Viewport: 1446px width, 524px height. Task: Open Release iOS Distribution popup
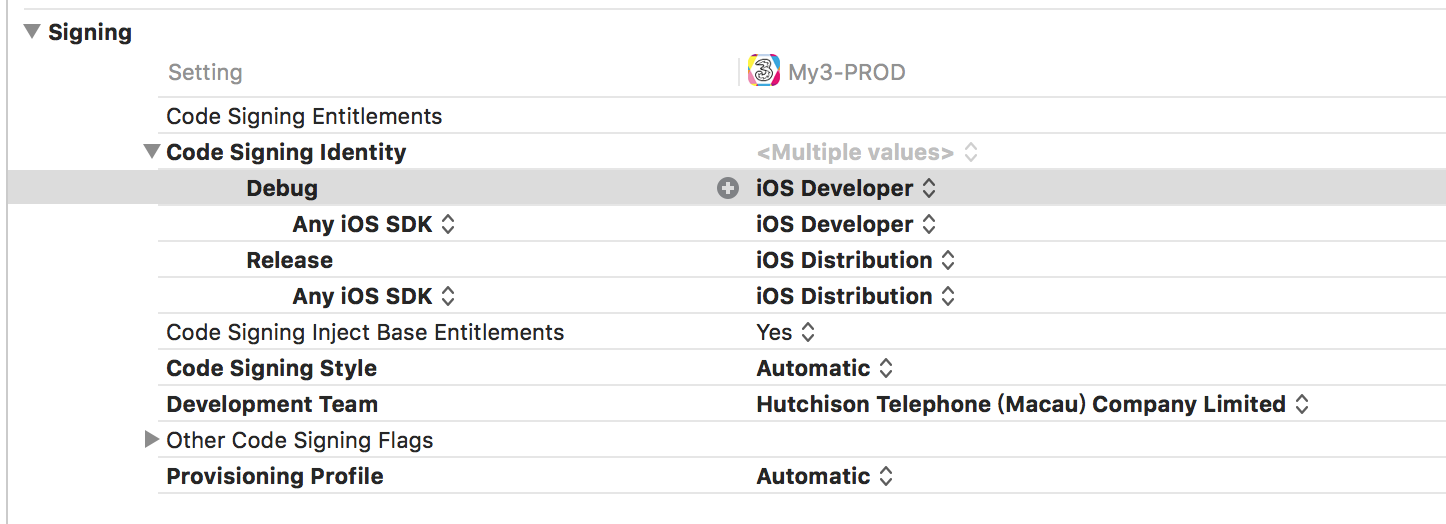[x=856, y=260]
